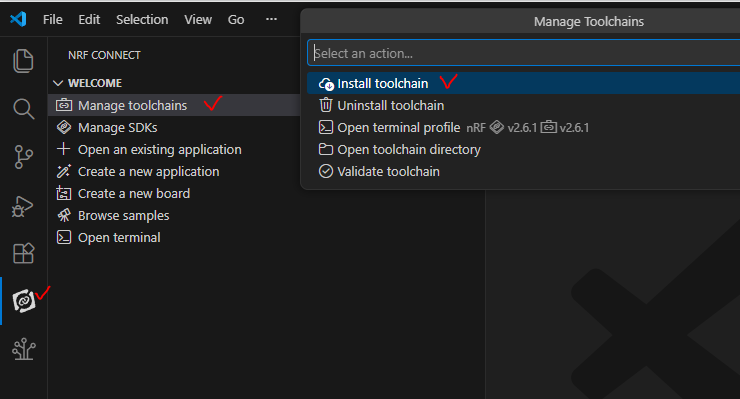Choose Open terminal profile option
The height and width of the screenshot is (399, 740).
(523, 127)
